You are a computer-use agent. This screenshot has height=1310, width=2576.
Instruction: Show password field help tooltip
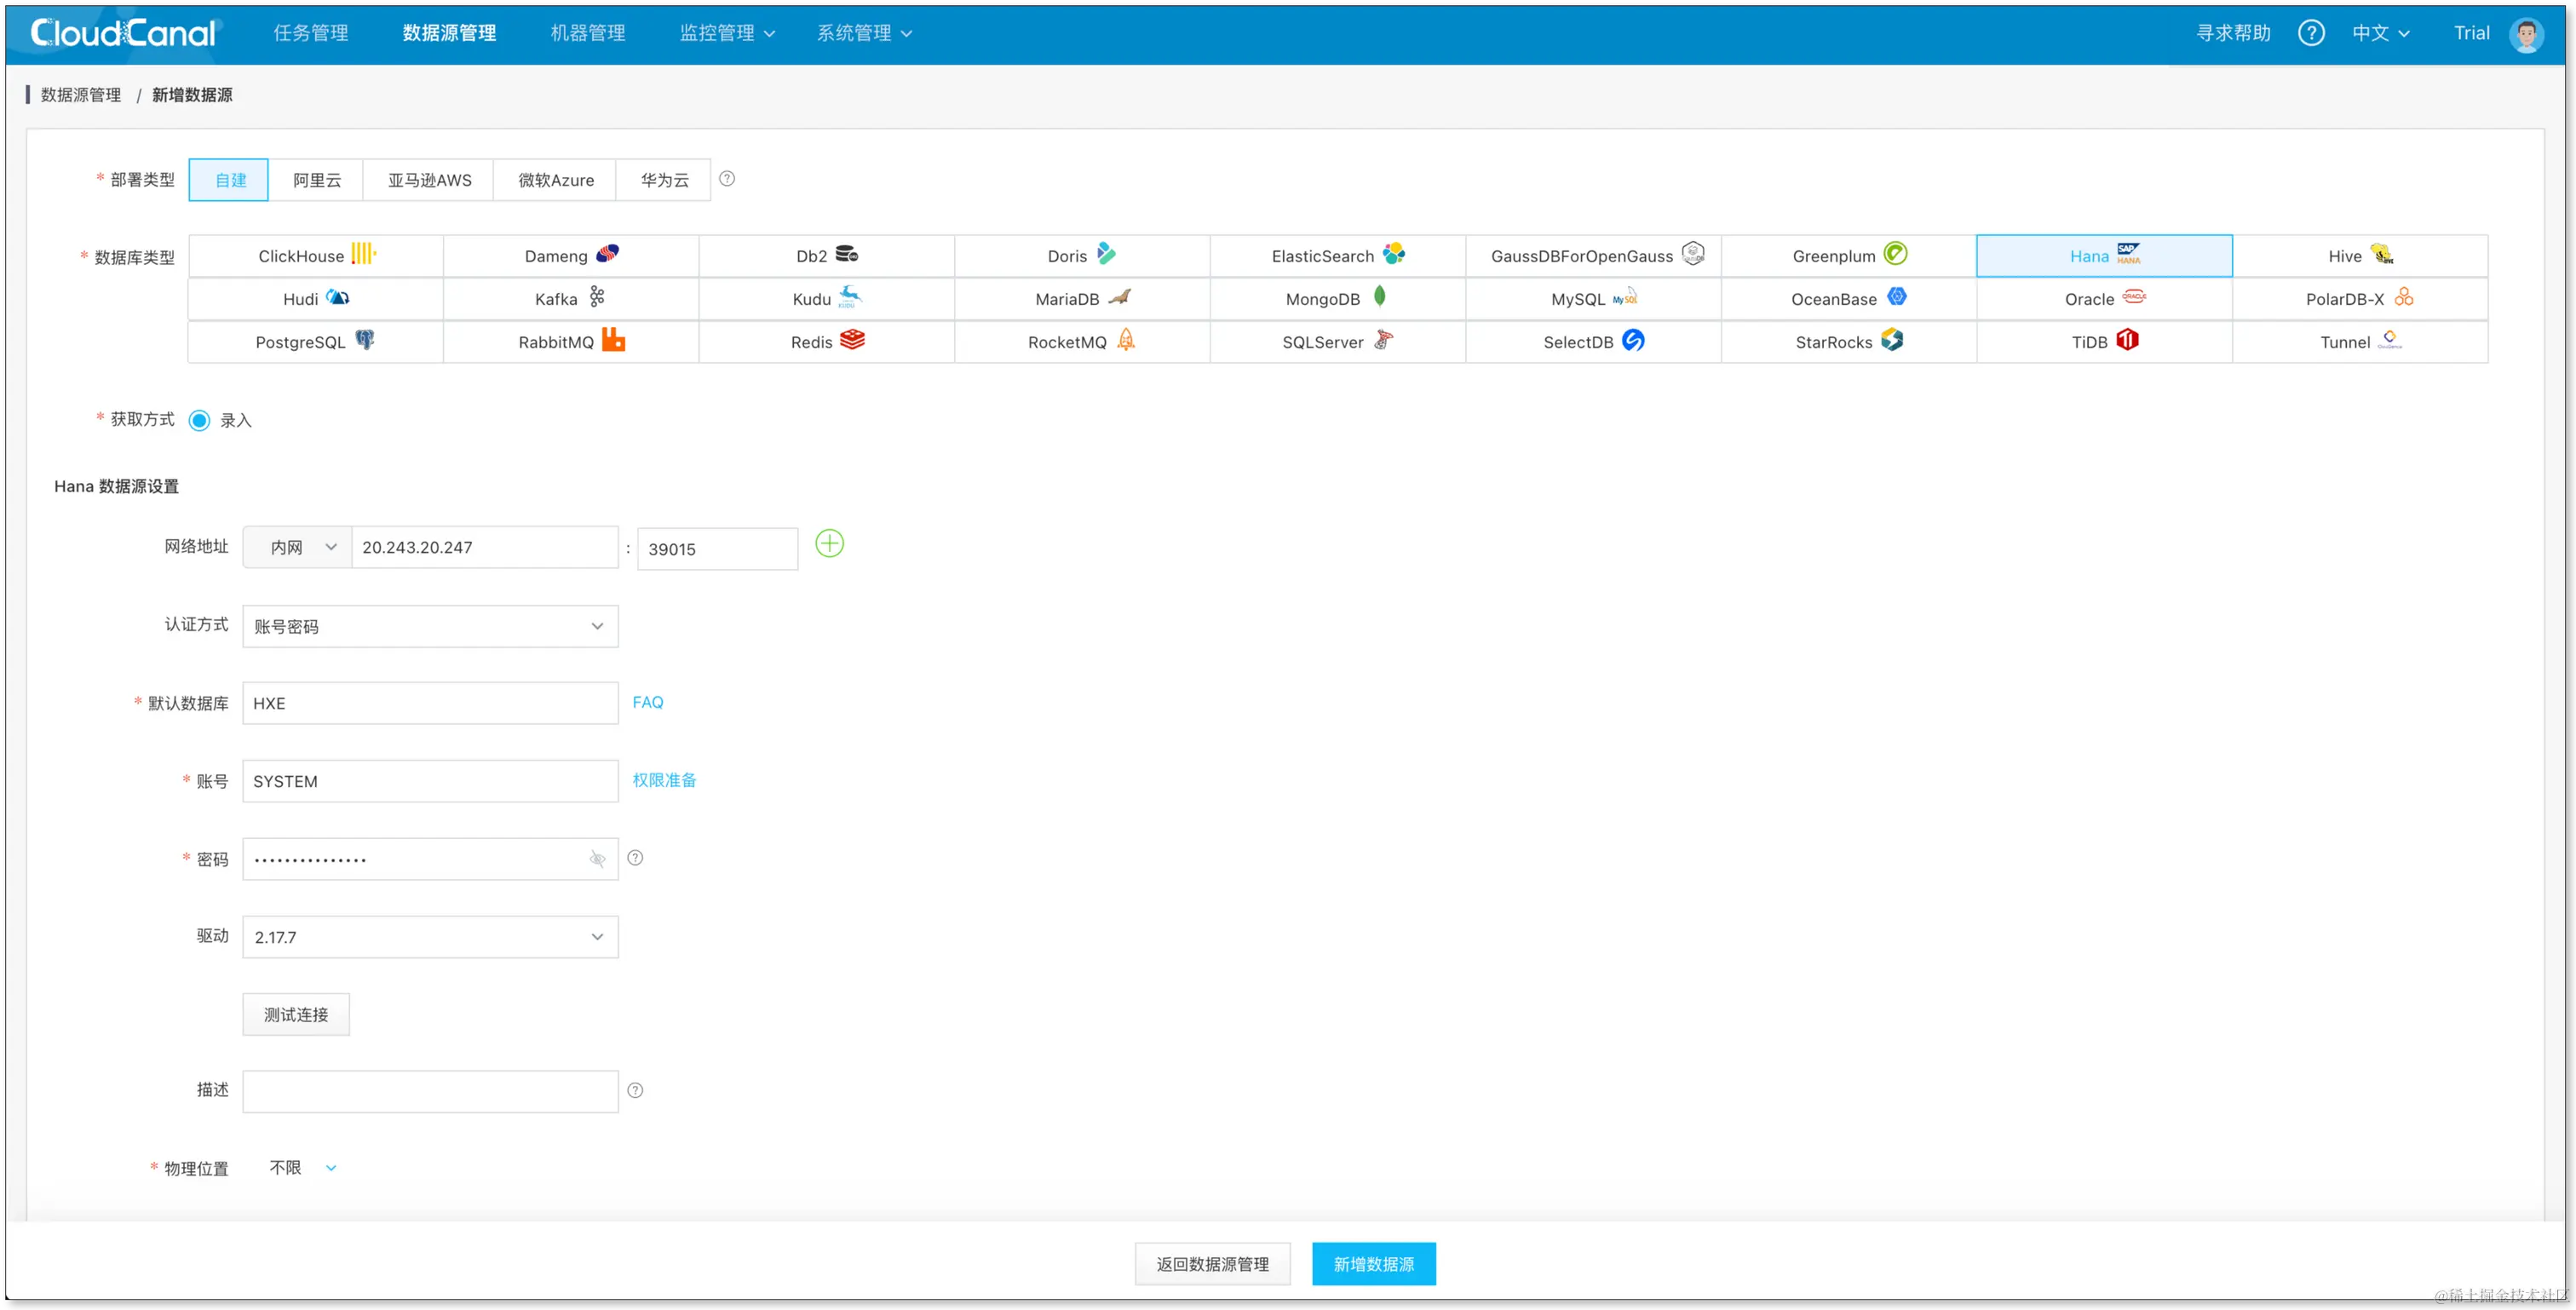(635, 858)
